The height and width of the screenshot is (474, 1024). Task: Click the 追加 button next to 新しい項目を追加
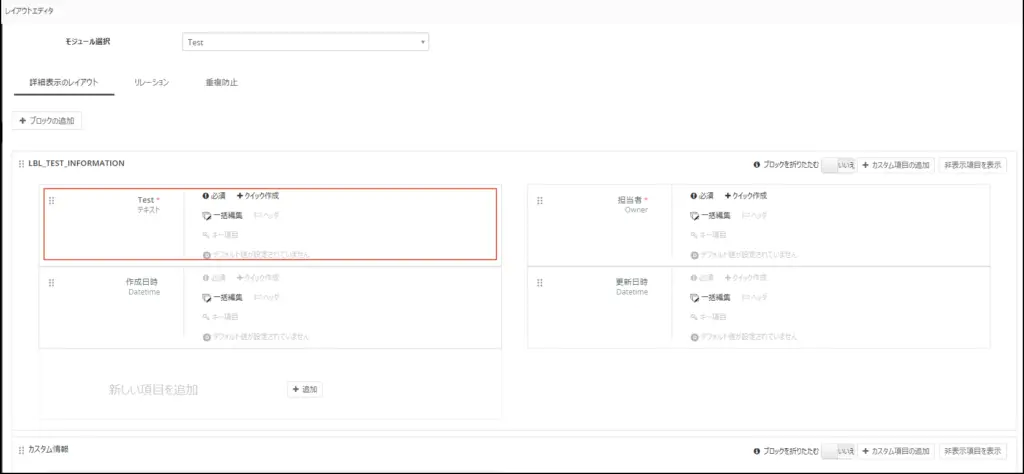tap(305, 389)
